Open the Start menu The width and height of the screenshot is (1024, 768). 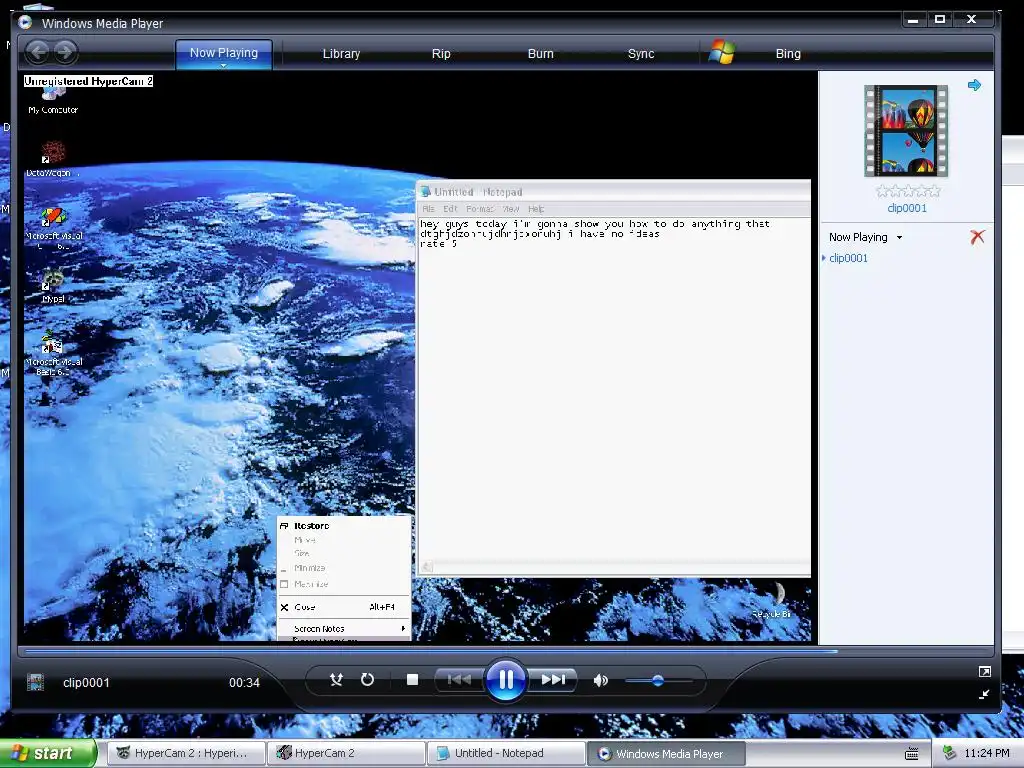[48, 754]
